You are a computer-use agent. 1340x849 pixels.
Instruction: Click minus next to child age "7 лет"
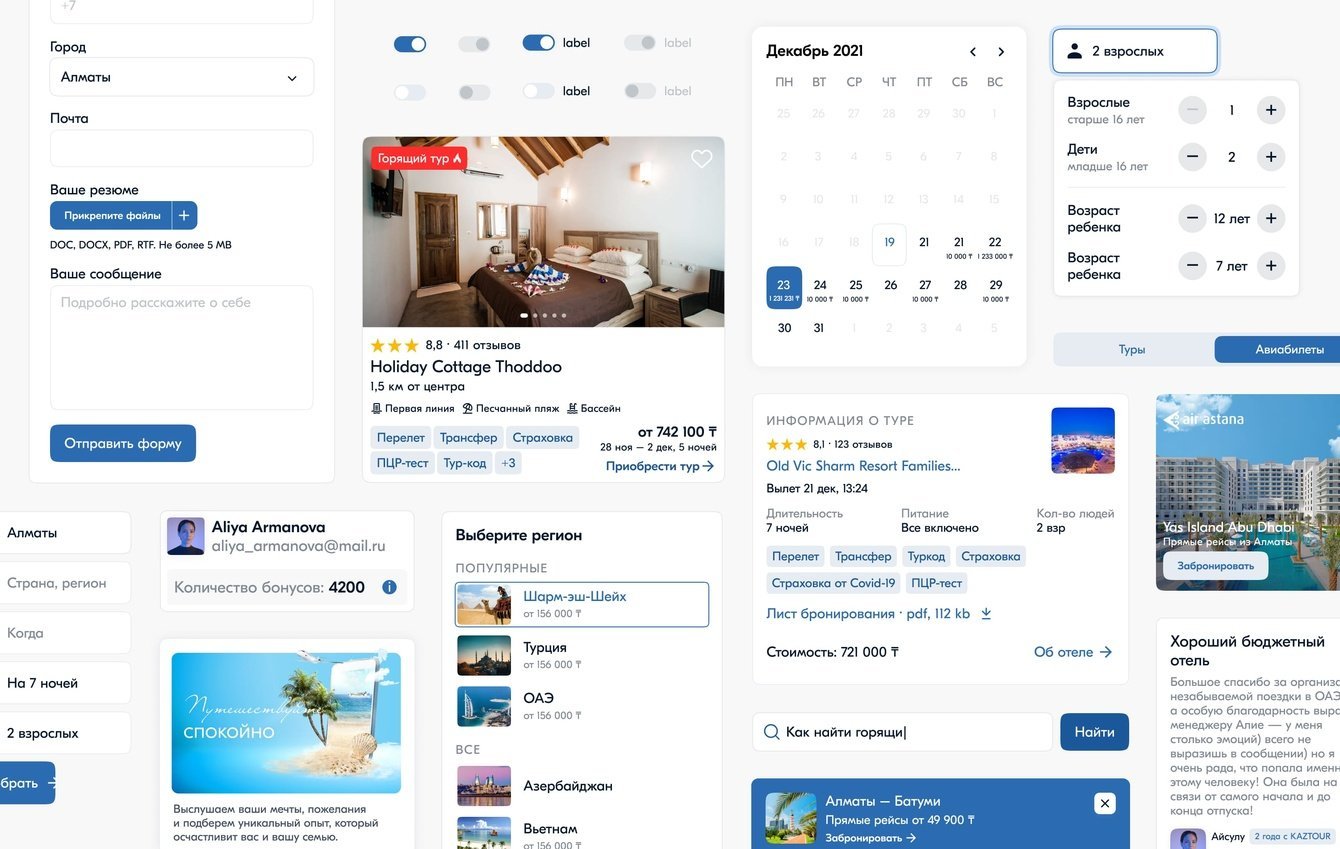[1192, 266]
